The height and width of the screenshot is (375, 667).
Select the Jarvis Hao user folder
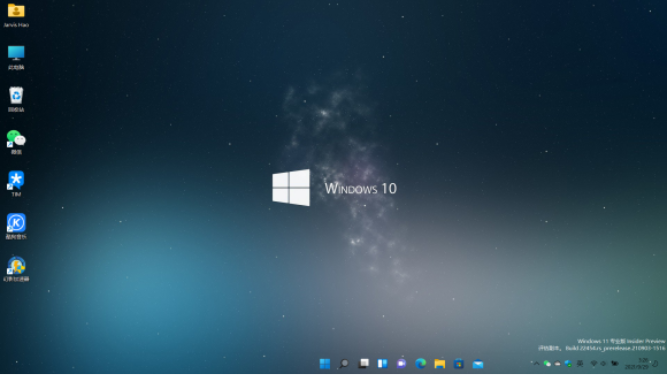16,15
